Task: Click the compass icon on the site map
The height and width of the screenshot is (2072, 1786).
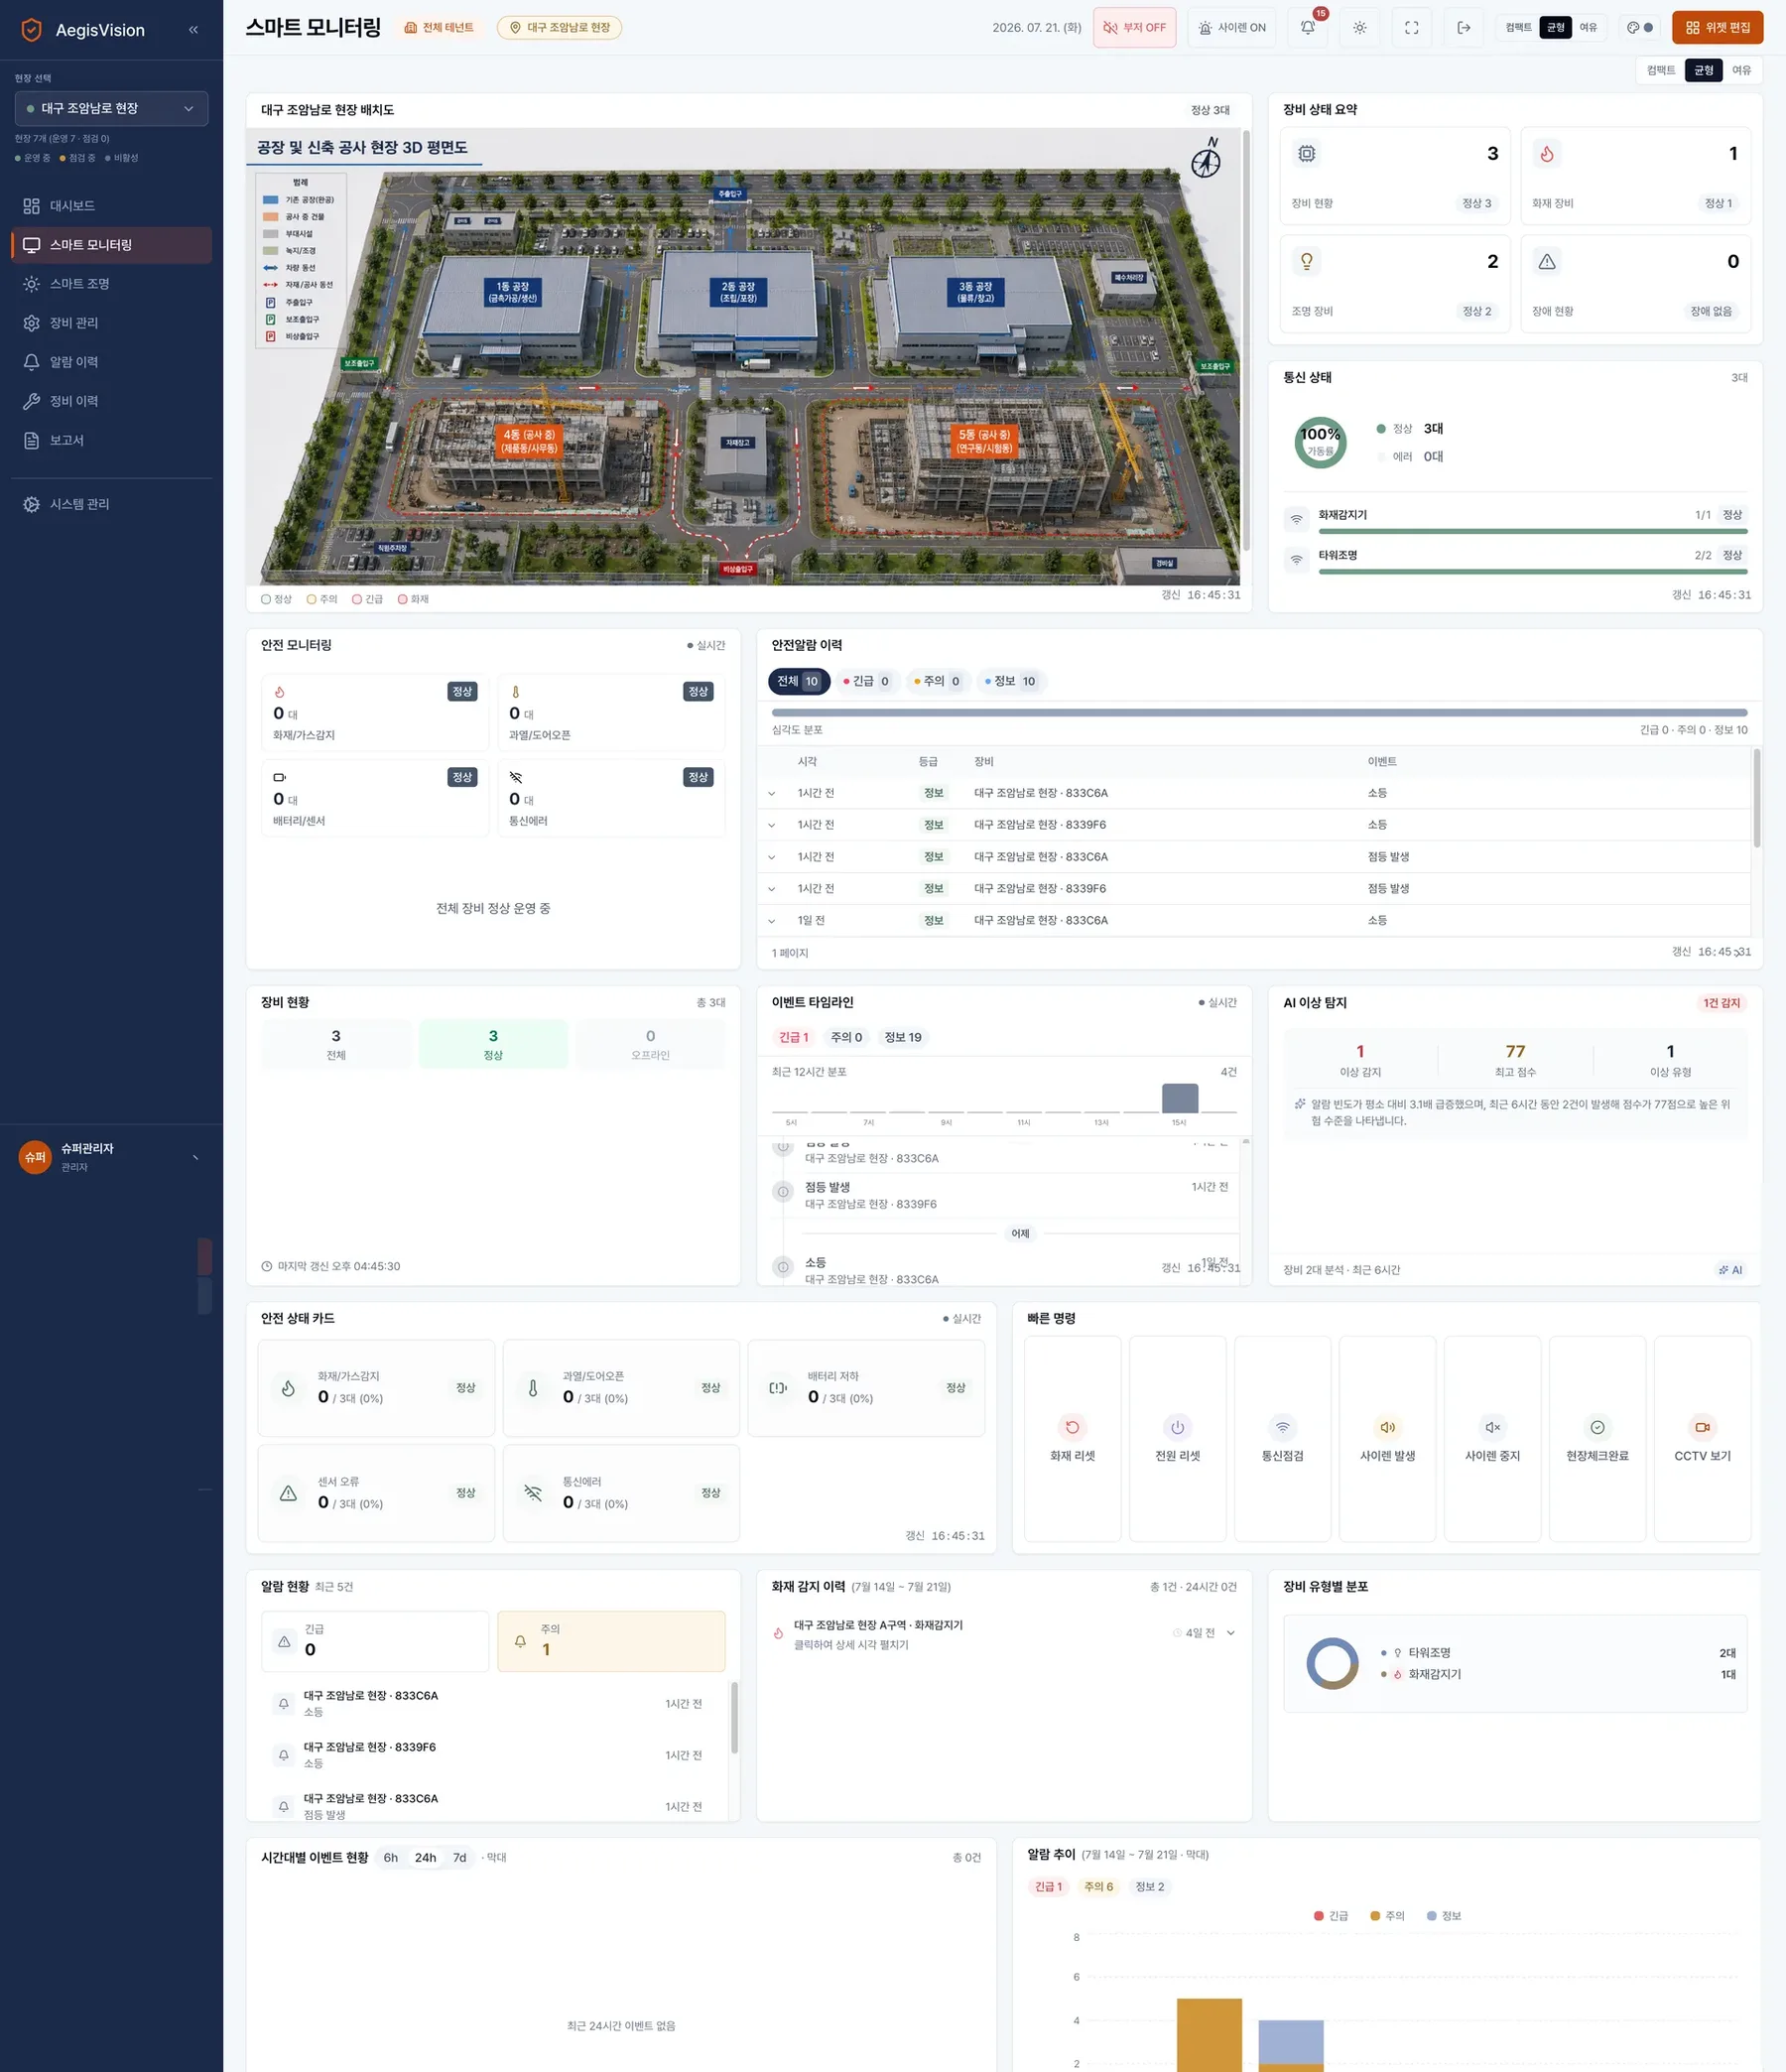Action: coord(1206,158)
